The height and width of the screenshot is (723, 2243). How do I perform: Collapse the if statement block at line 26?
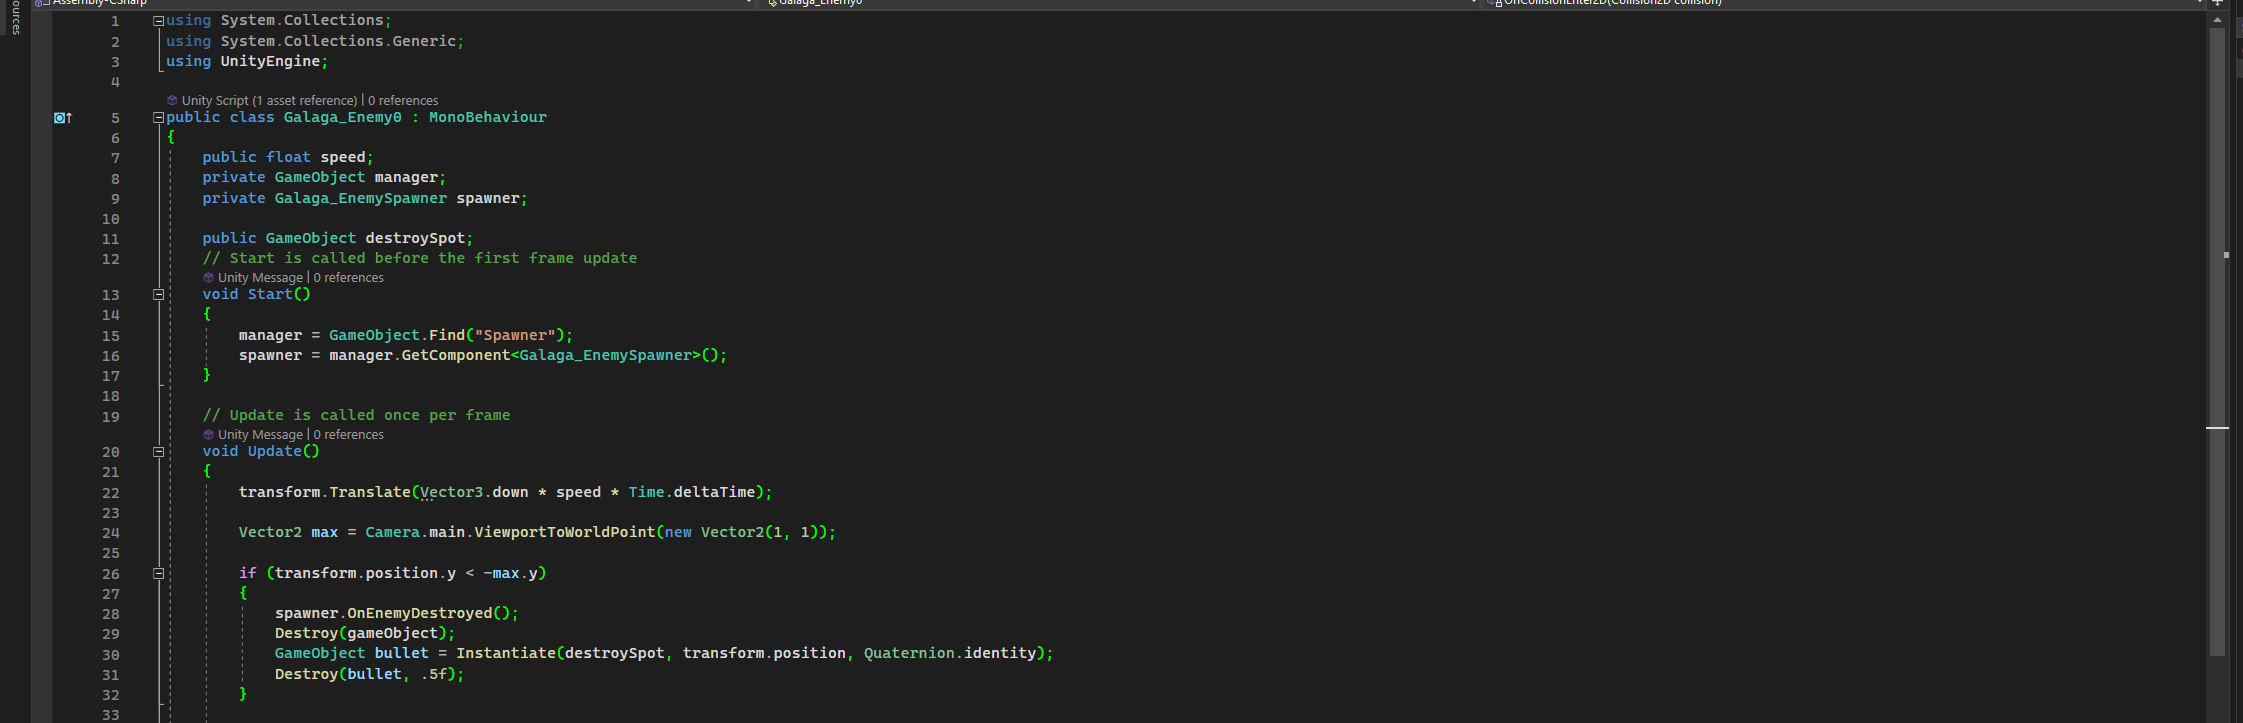tap(158, 574)
